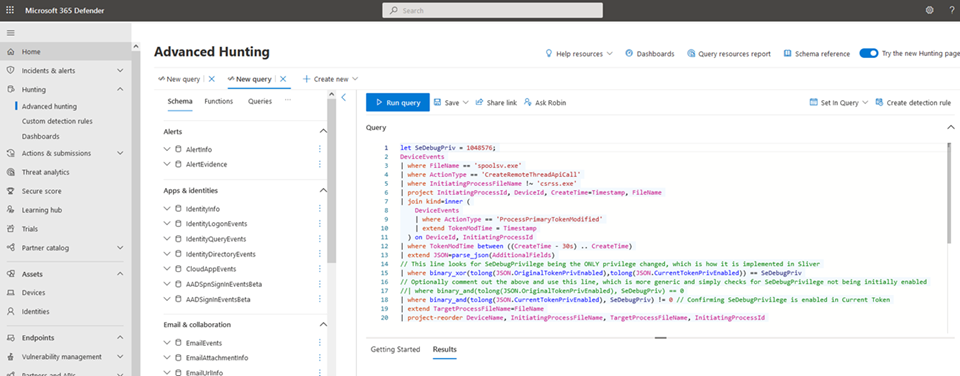The width and height of the screenshot is (960, 376).
Task: Click the Partner catalog icon
Action: pyautogui.click(x=10, y=248)
